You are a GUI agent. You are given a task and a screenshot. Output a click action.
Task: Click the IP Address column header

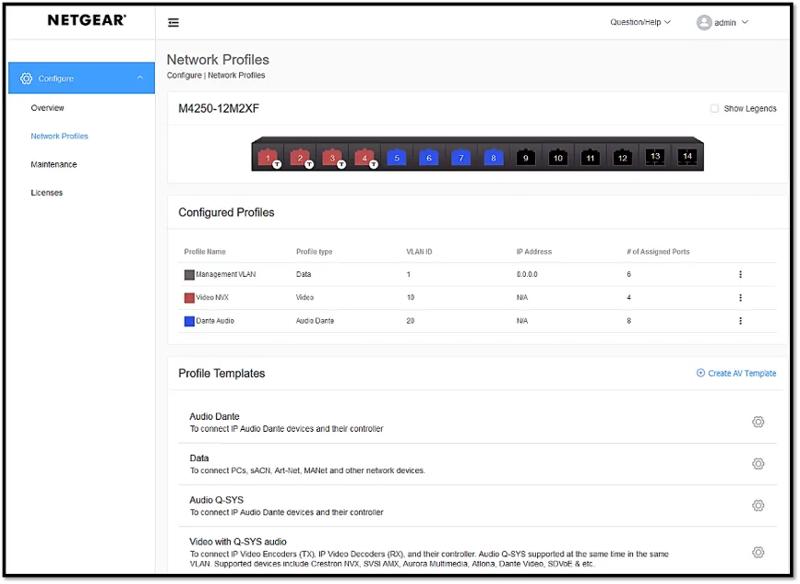click(534, 252)
